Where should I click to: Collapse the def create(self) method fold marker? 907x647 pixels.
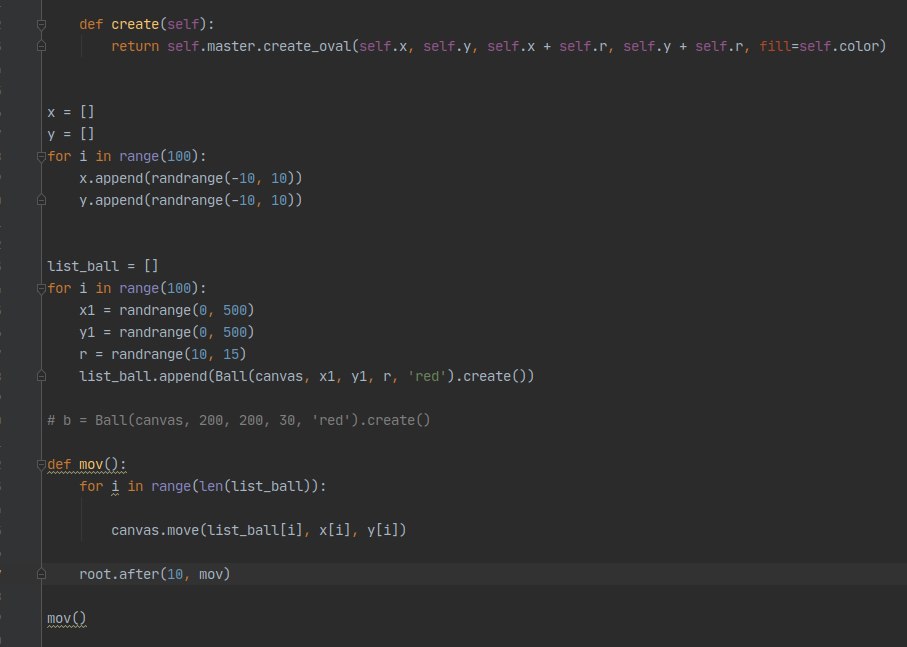click(41, 24)
